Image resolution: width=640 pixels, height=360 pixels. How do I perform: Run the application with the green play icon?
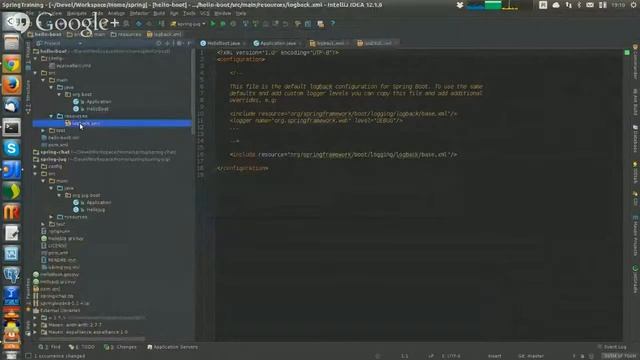[x=213, y=24]
